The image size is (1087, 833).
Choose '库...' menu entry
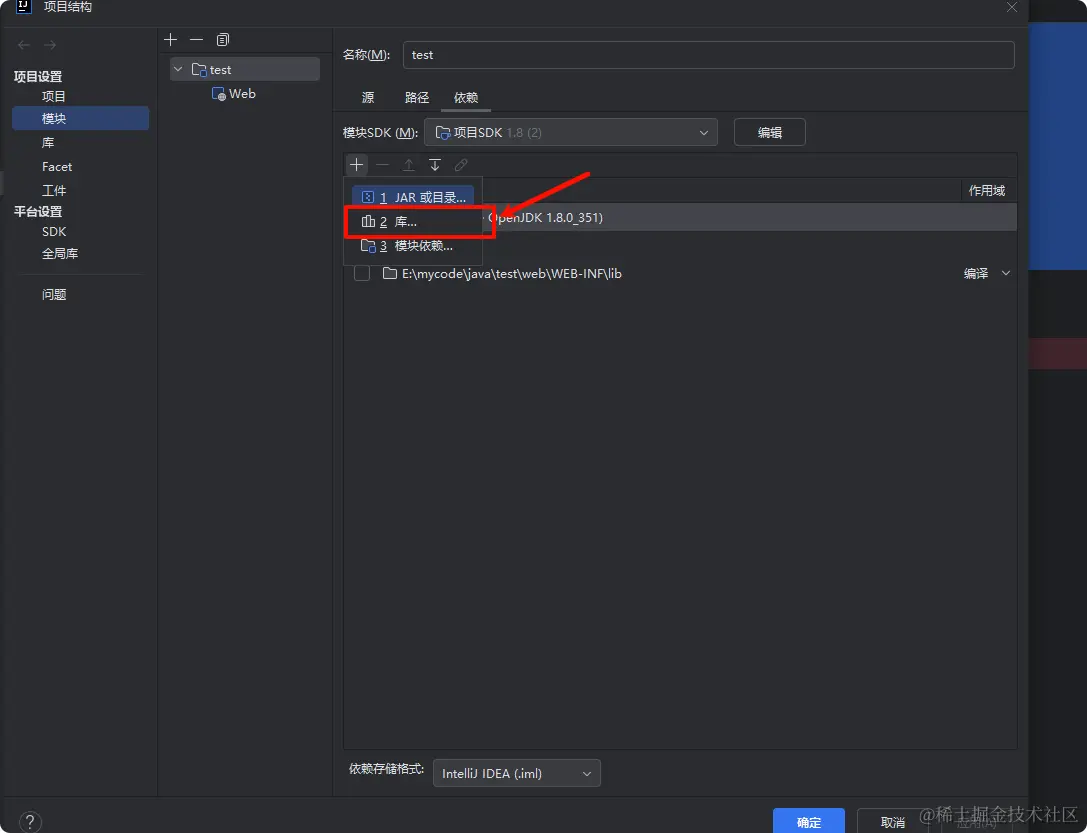click(413, 222)
